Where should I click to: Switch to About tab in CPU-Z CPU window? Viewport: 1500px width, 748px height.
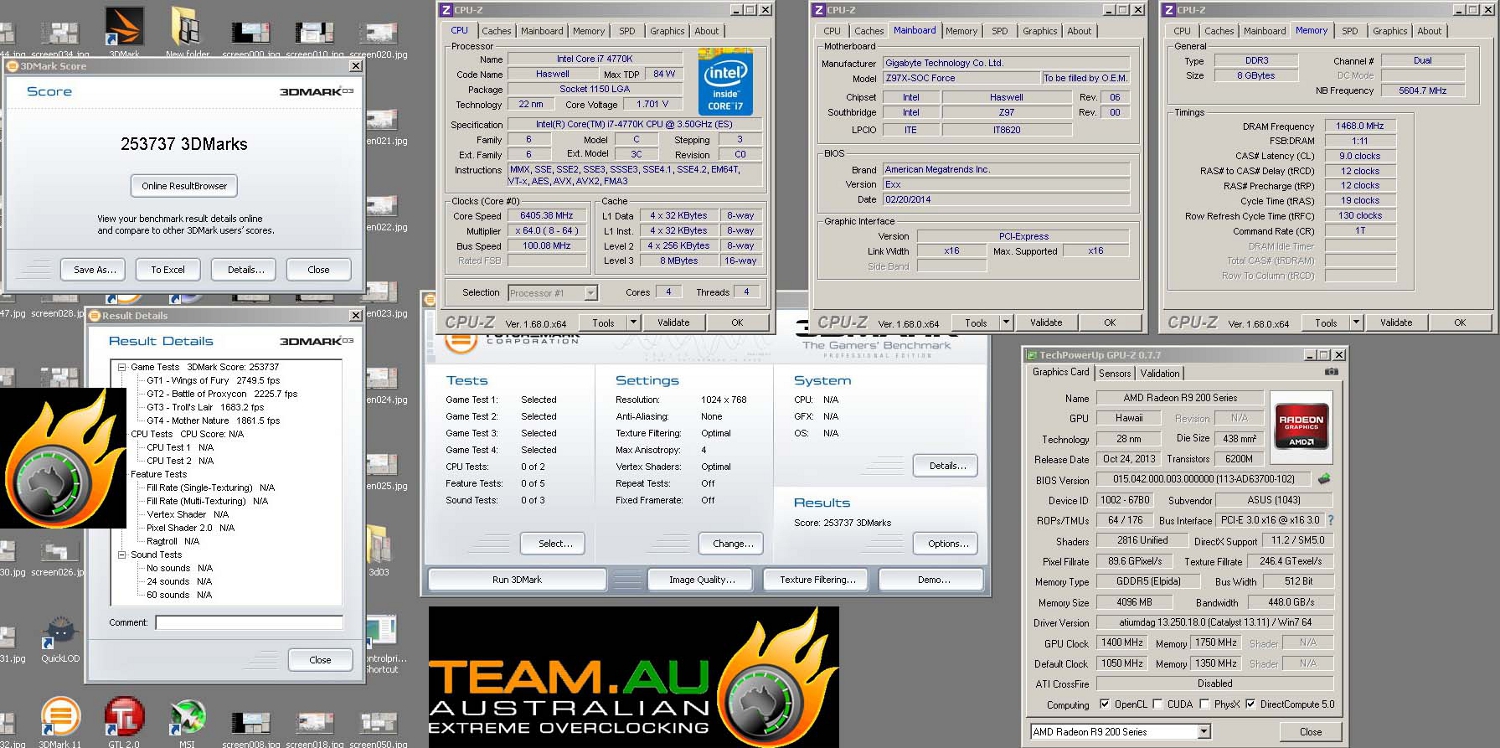click(x=707, y=31)
